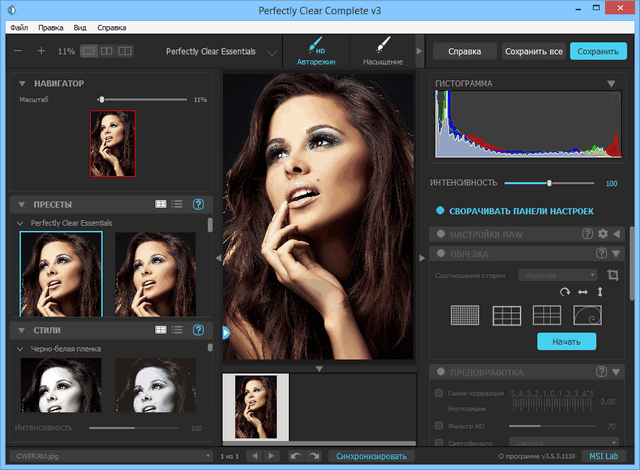The width and height of the screenshot is (640, 470).
Task: Open help for the Пресеты panel
Action: click(x=198, y=204)
